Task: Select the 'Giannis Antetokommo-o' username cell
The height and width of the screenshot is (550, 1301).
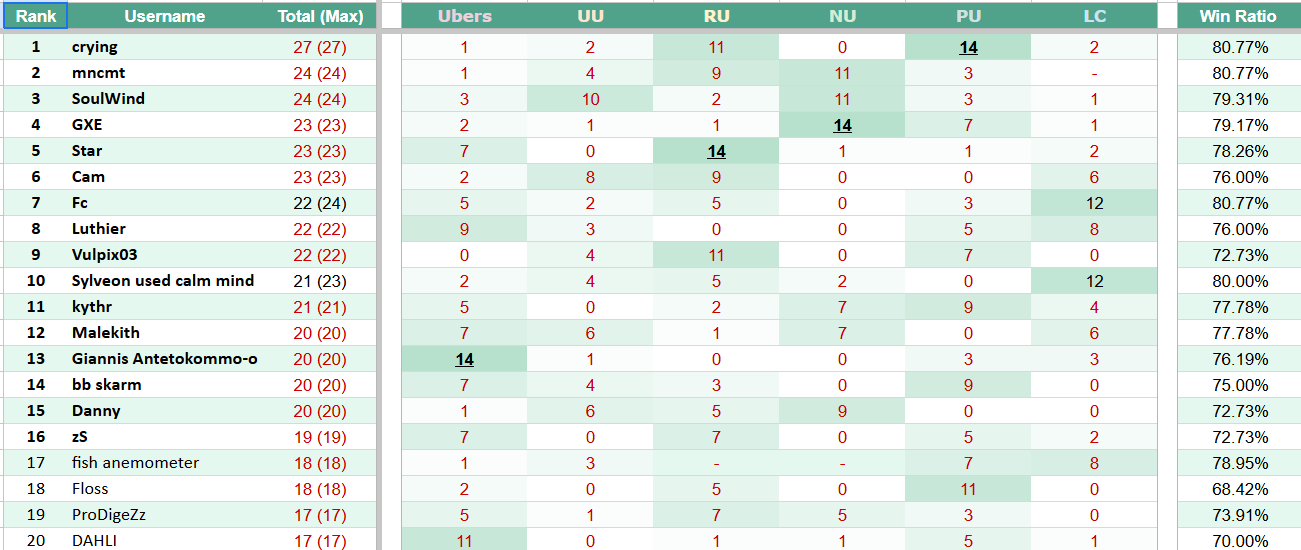Action: [x=165, y=359]
